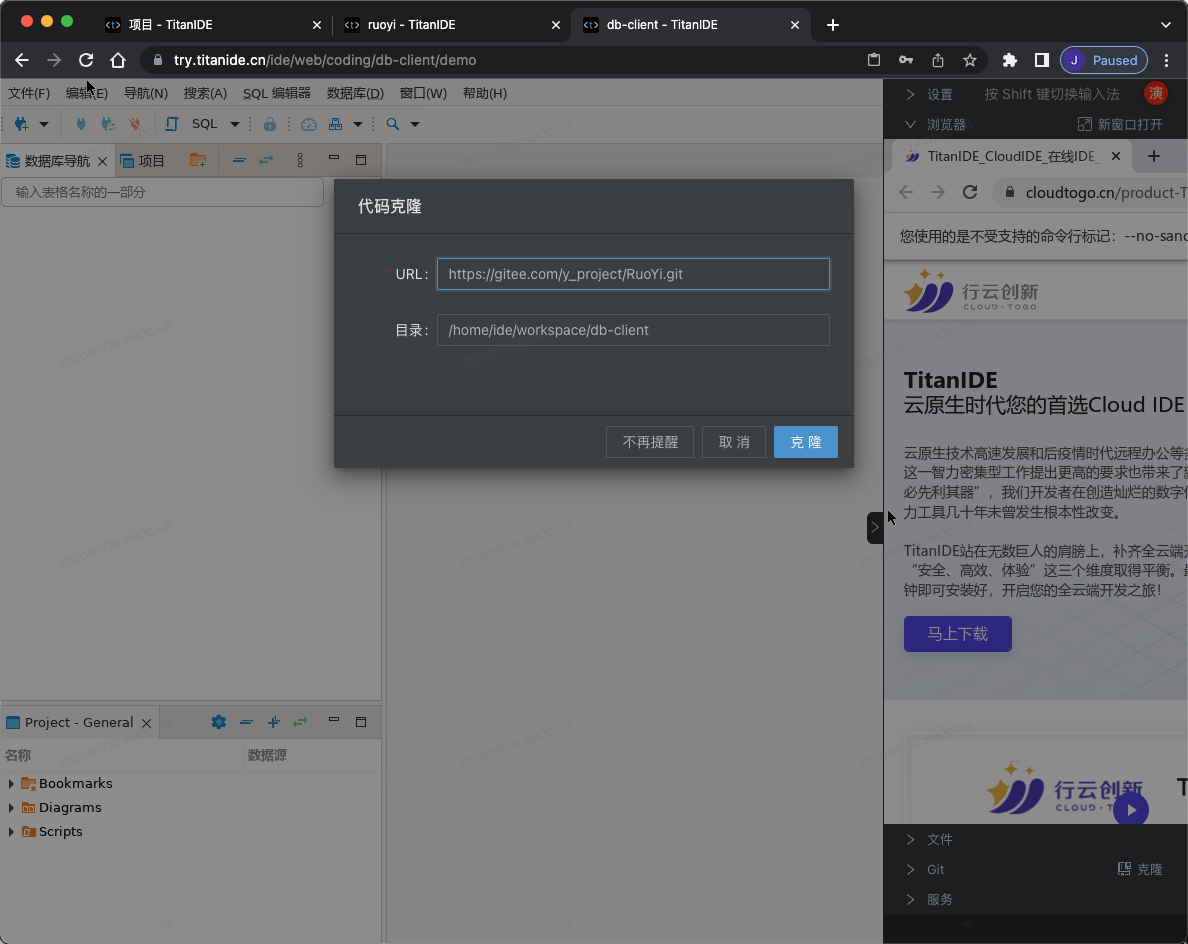Expand the Bookmarks tree node

[11, 784]
